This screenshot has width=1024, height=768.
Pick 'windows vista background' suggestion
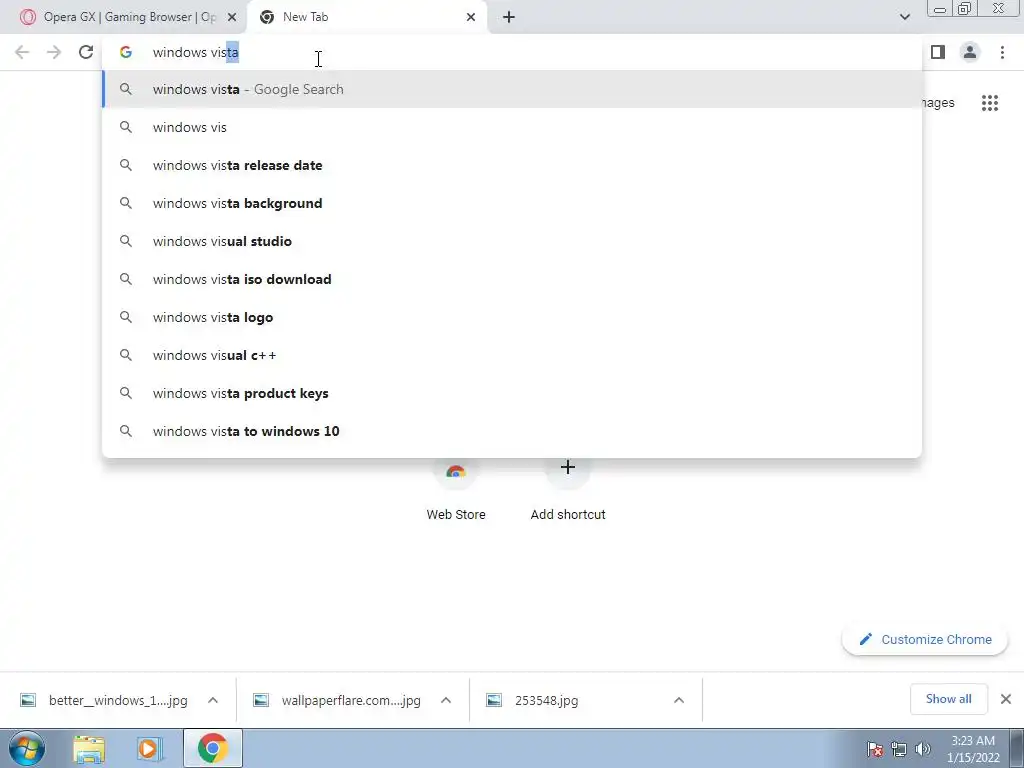click(x=512, y=203)
